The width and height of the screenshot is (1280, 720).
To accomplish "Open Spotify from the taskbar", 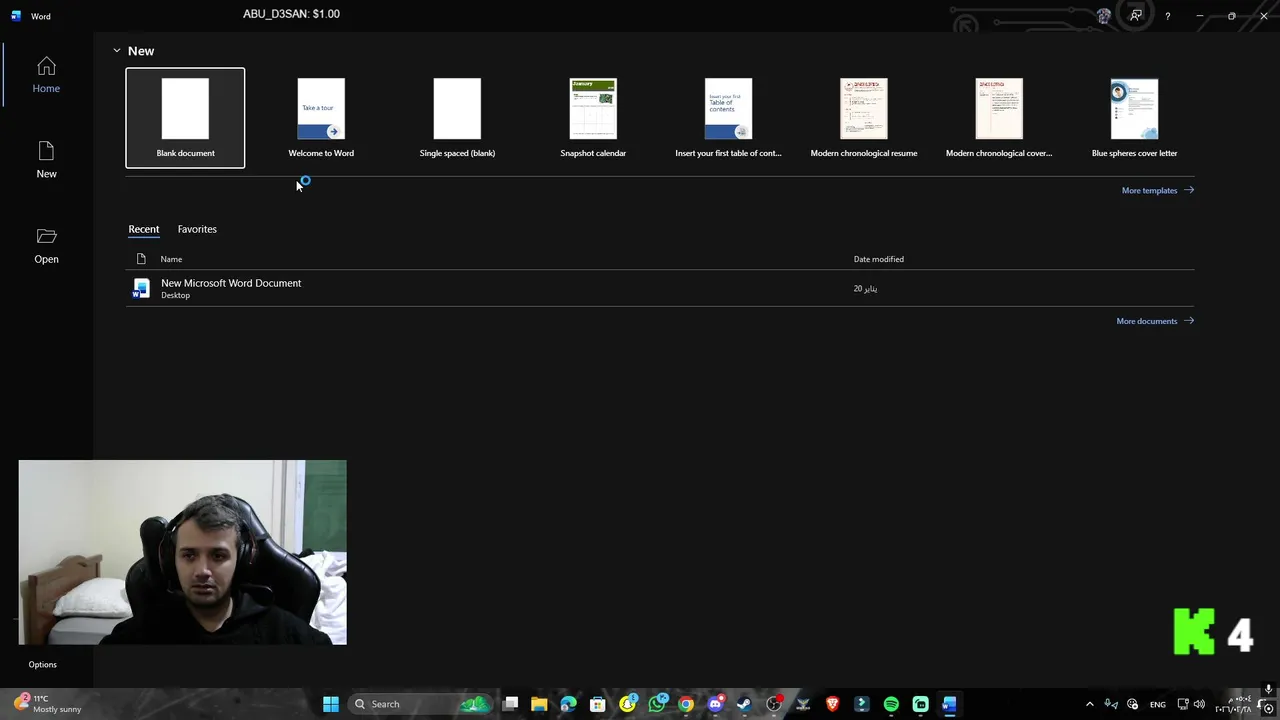I will [891, 704].
